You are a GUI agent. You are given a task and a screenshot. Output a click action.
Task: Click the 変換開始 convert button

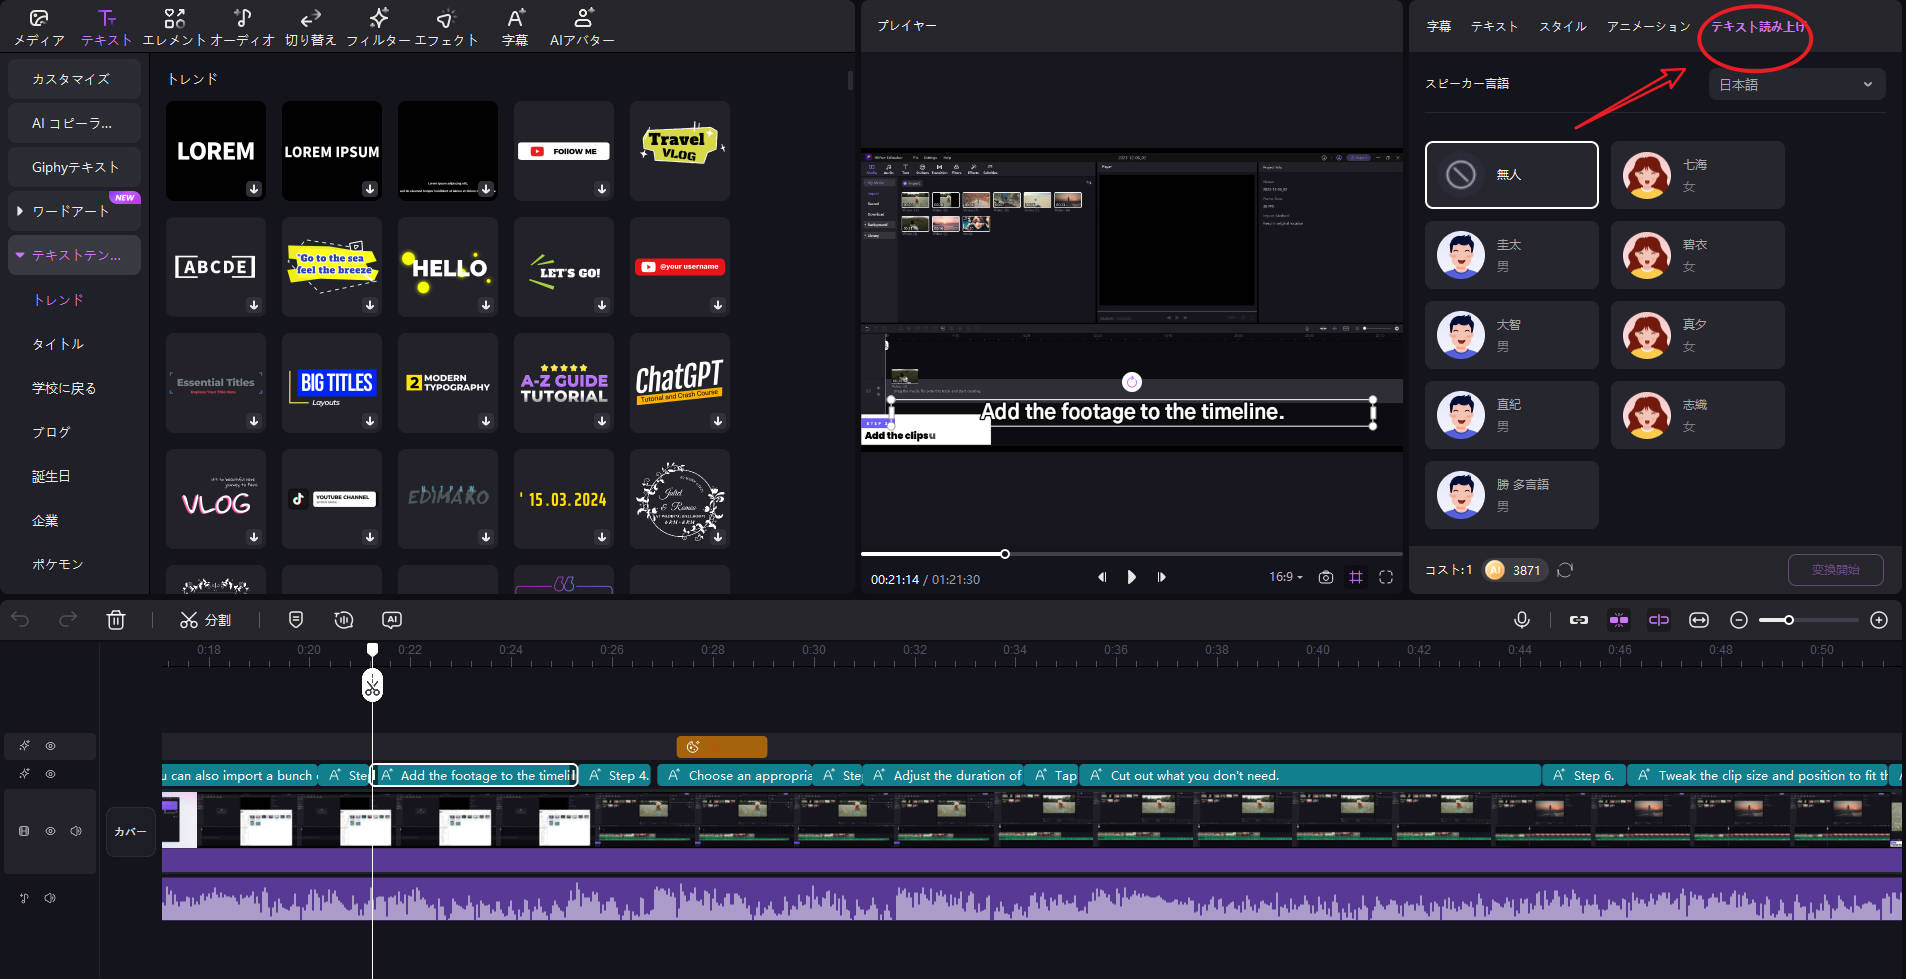[x=1836, y=570]
